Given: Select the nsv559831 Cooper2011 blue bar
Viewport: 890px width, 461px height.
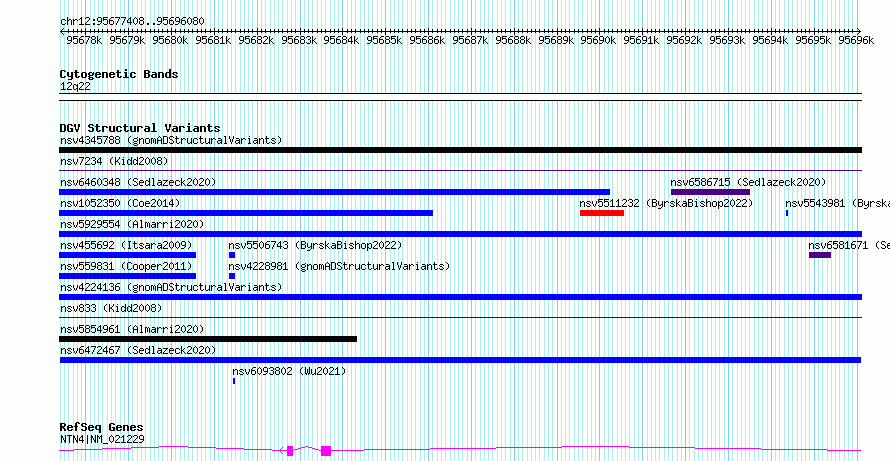Looking at the screenshot, I should click(127, 276).
